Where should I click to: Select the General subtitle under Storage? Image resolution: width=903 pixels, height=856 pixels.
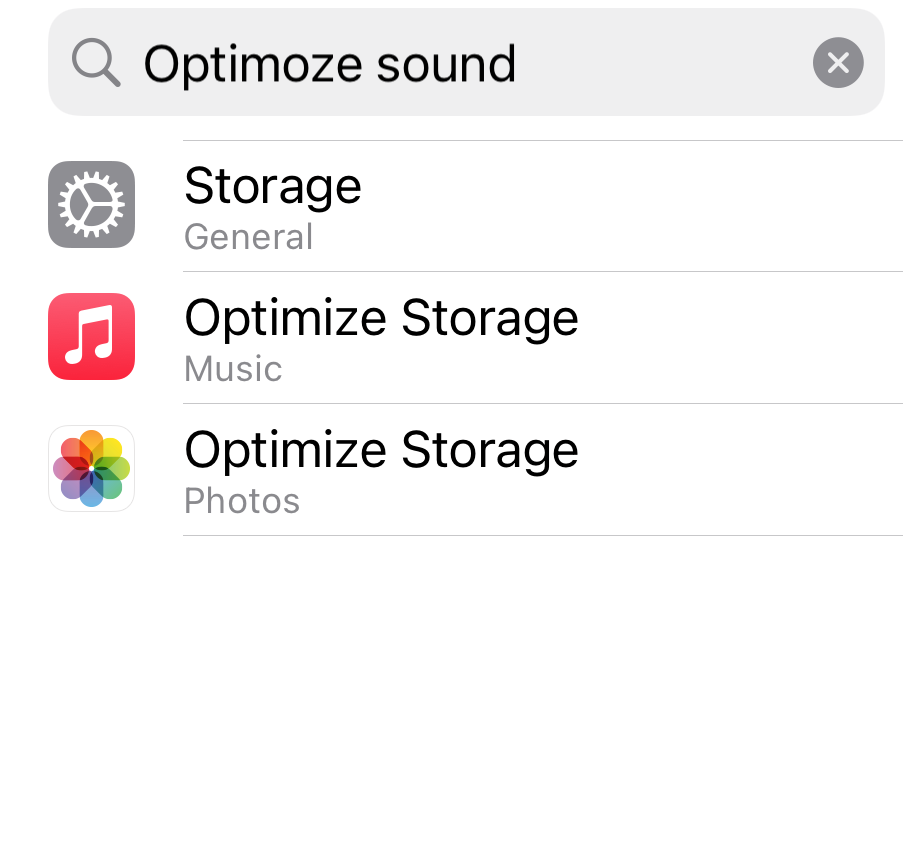(x=249, y=237)
